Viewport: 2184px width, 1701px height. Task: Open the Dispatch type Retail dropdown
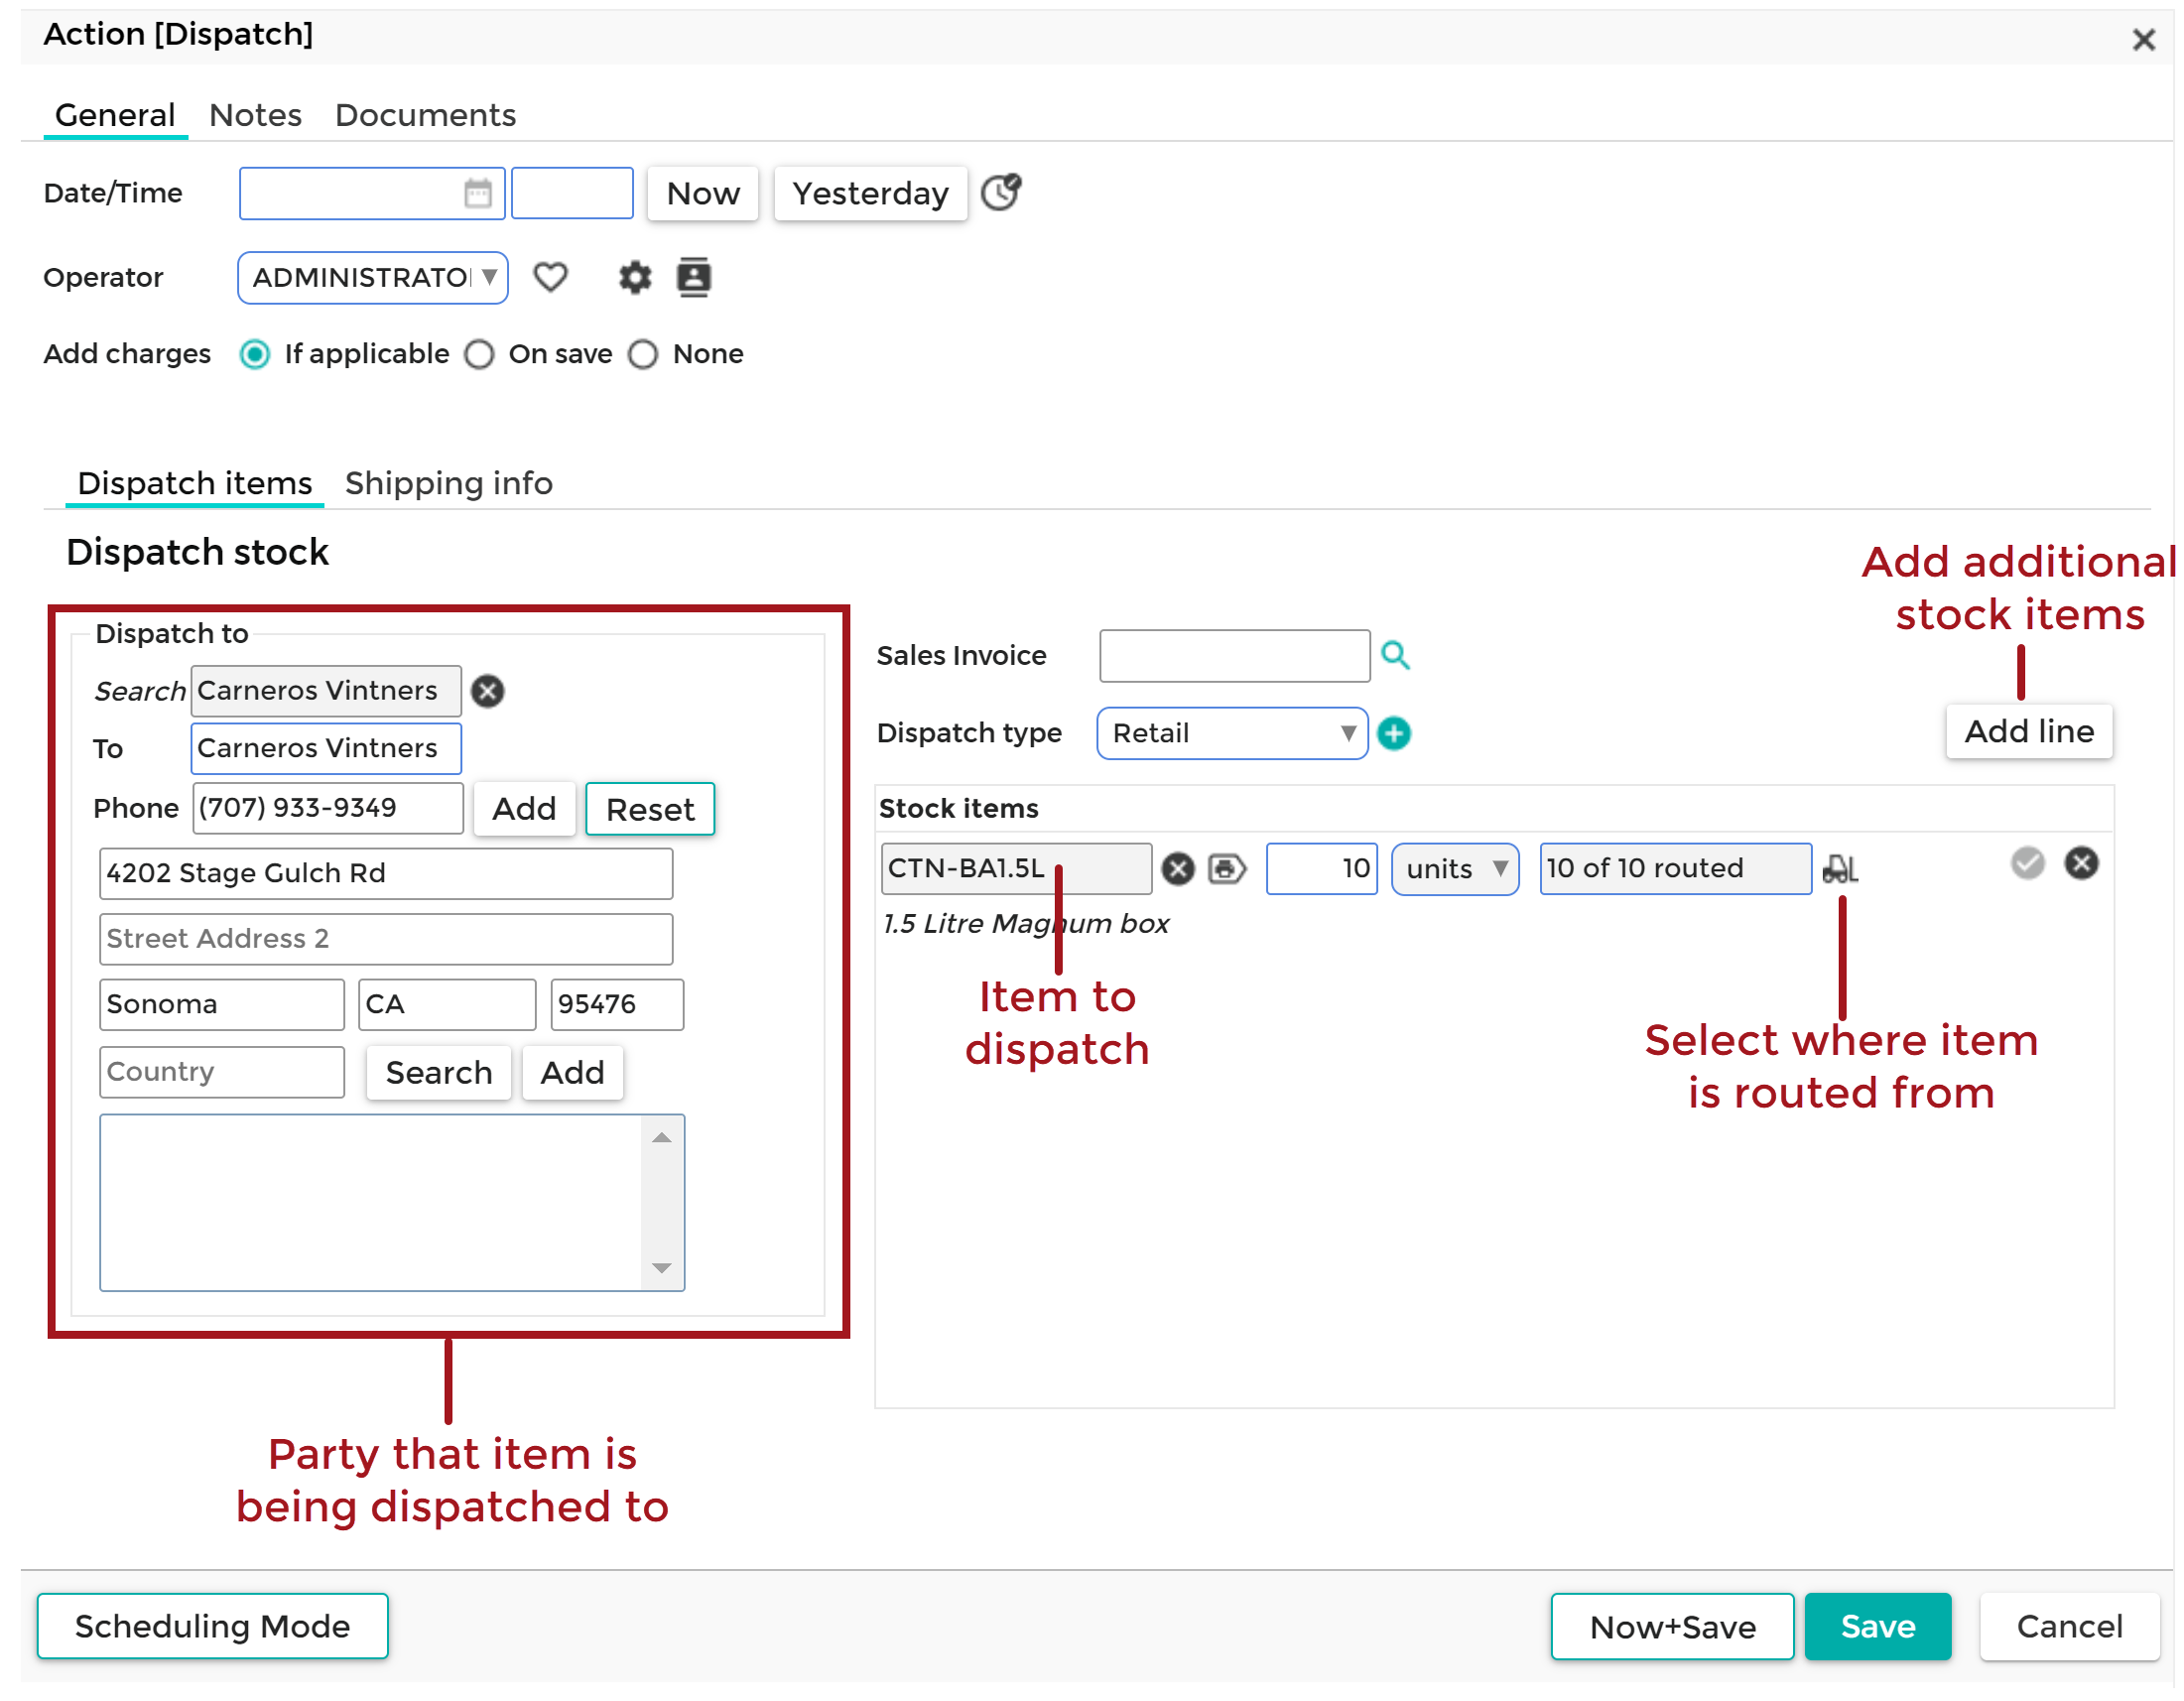1233,734
